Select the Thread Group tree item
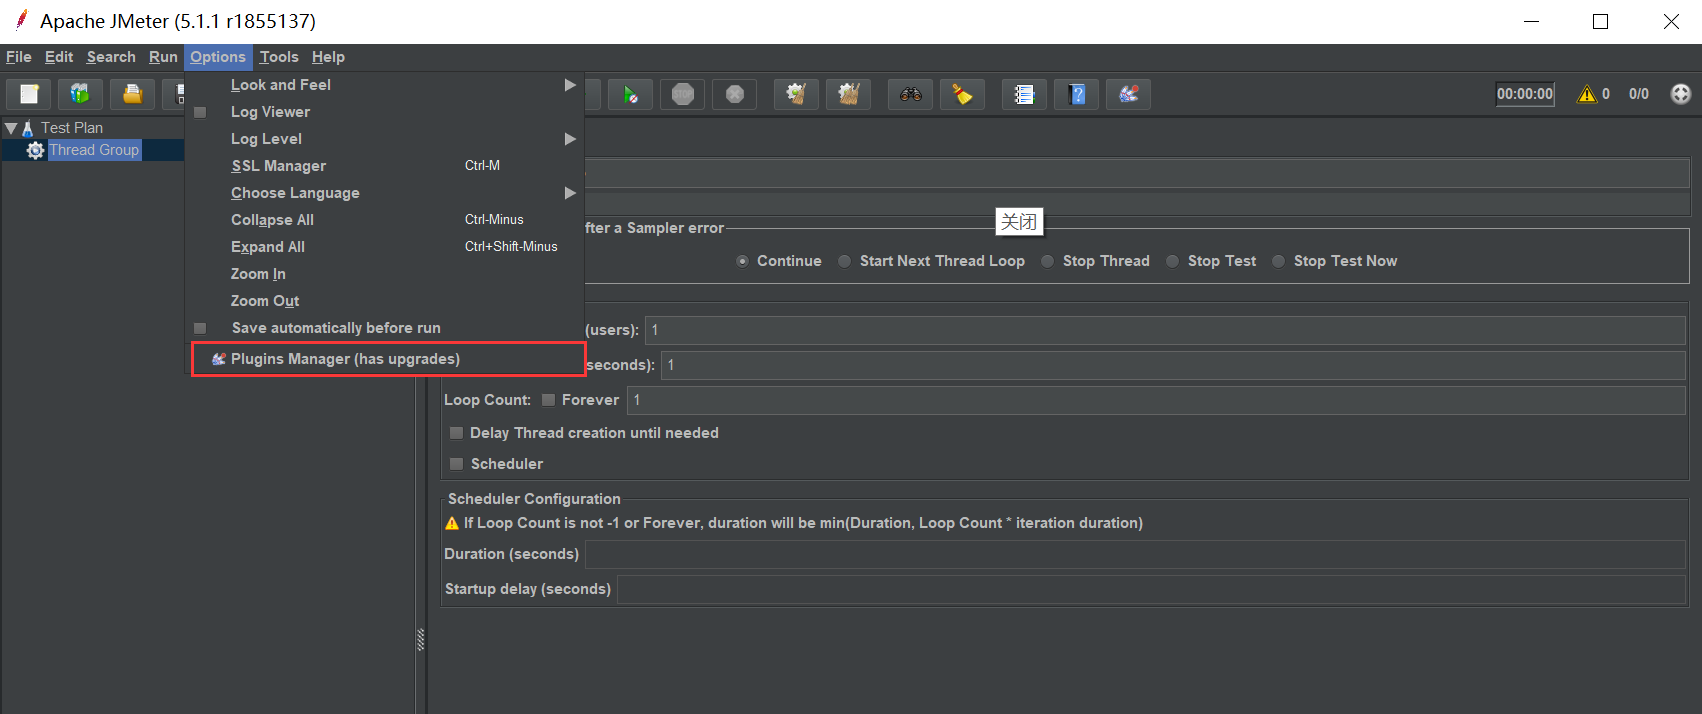This screenshot has width=1702, height=714. point(94,150)
